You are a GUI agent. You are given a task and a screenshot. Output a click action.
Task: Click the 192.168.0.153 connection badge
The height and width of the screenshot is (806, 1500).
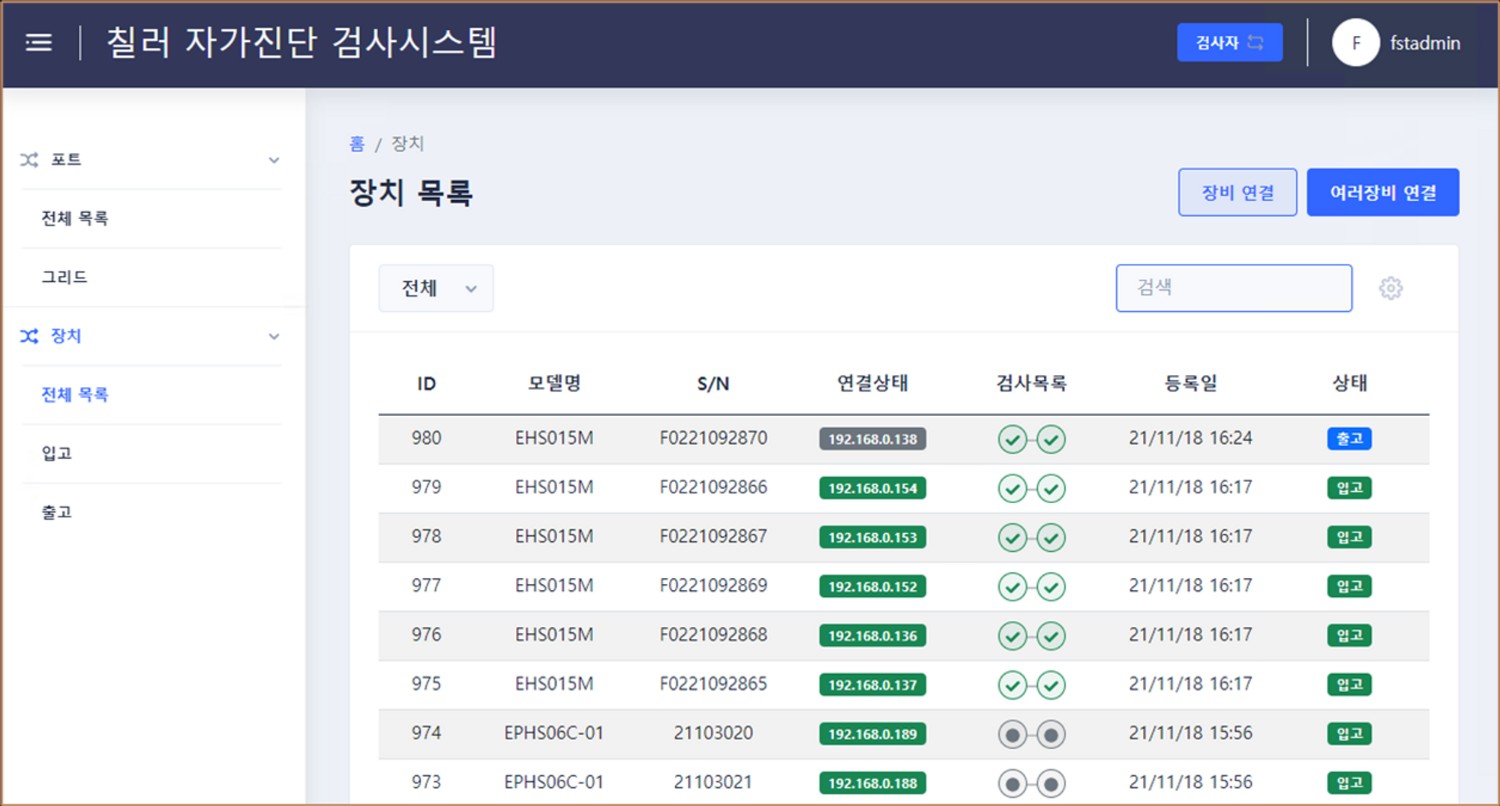(873, 537)
